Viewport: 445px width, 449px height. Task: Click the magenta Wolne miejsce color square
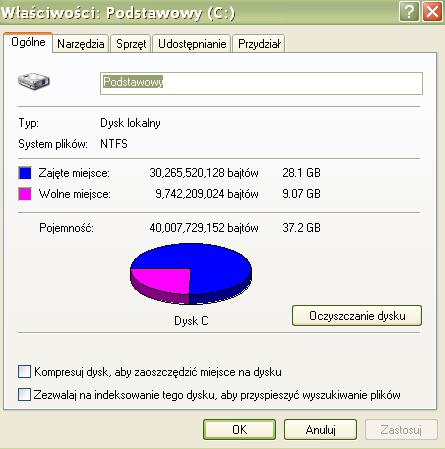pyautogui.click(x=25, y=194)
